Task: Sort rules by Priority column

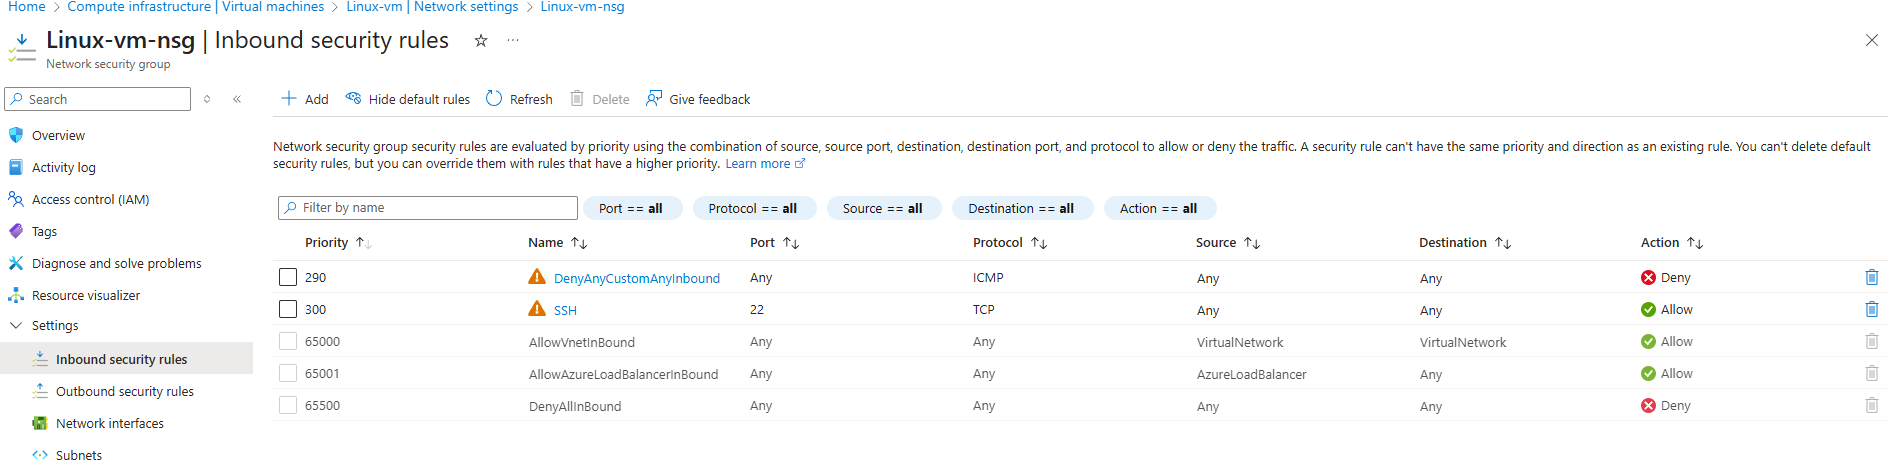Action: 338,242
